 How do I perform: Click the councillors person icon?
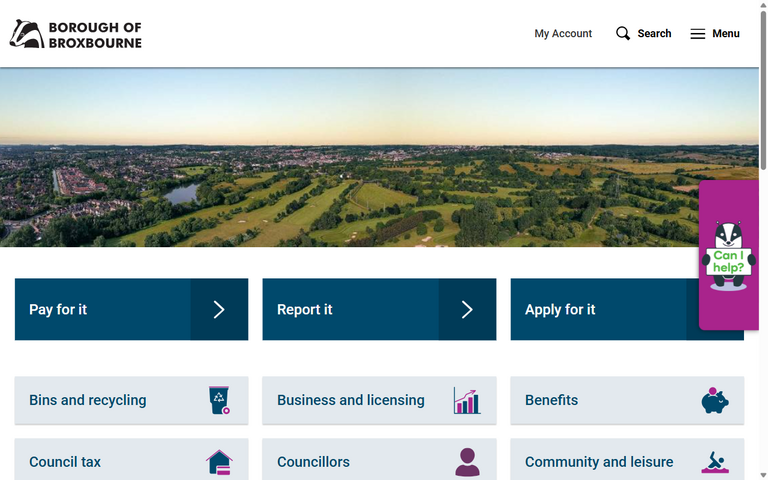467,462
